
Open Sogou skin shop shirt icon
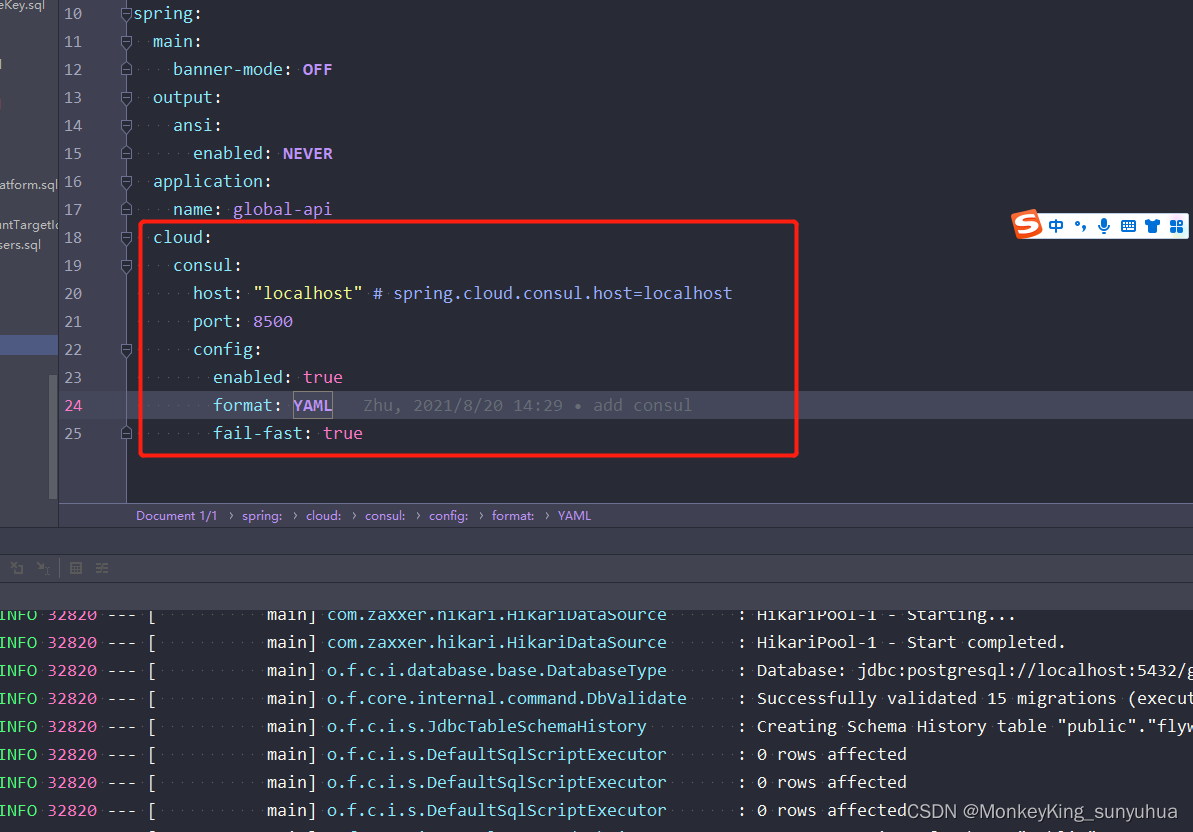[x=1152, y=226]
